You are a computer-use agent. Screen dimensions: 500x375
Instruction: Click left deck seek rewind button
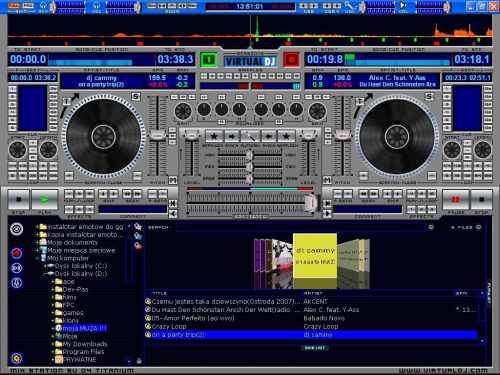(127, 194)
